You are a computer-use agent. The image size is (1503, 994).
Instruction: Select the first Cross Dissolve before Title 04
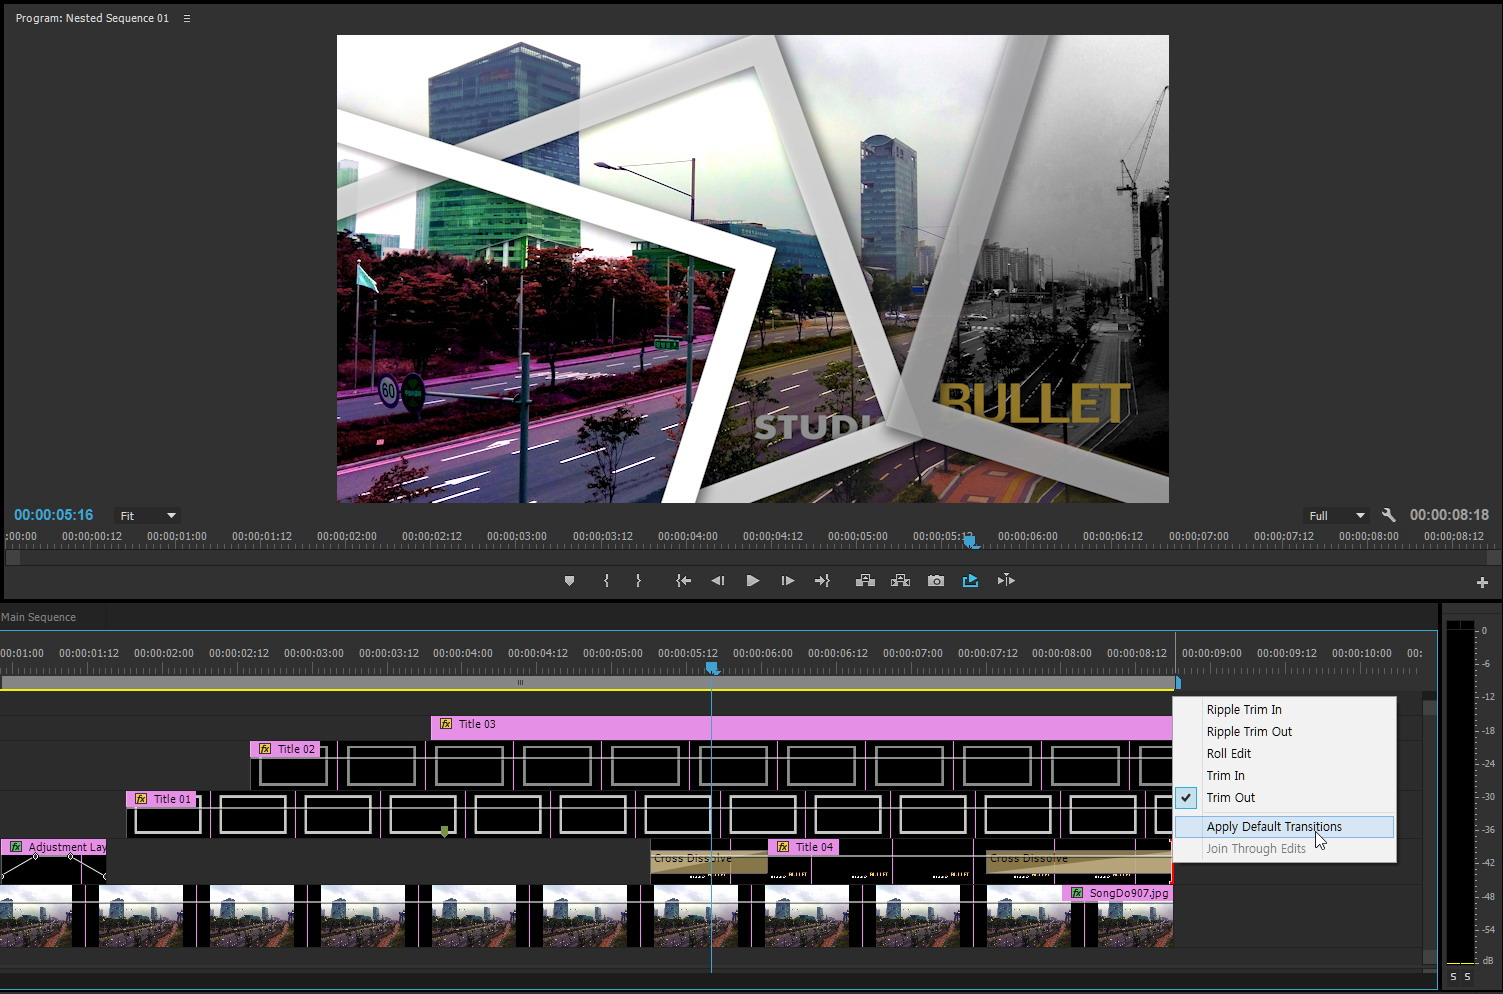(708, 861)
